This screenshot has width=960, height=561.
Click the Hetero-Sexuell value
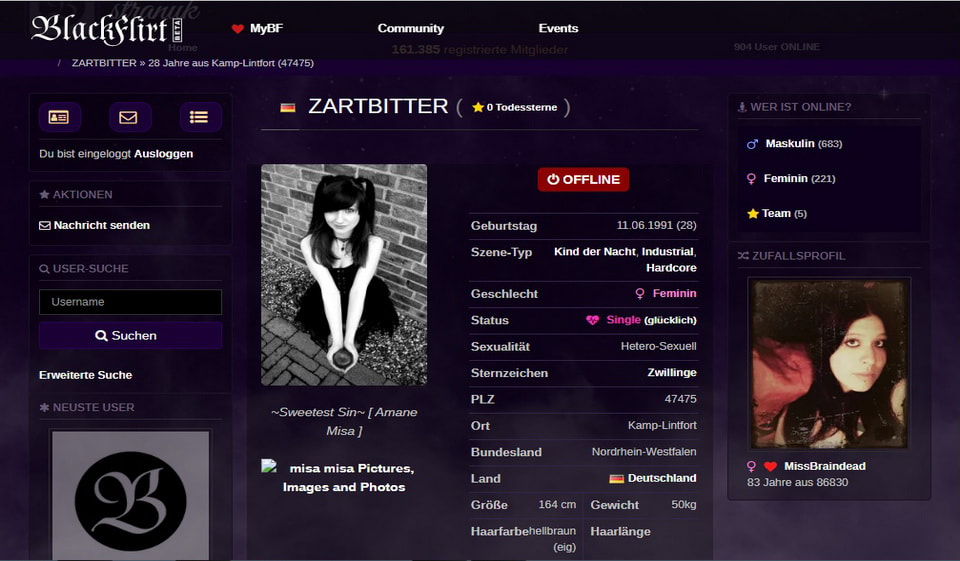(x=658, y=347)
